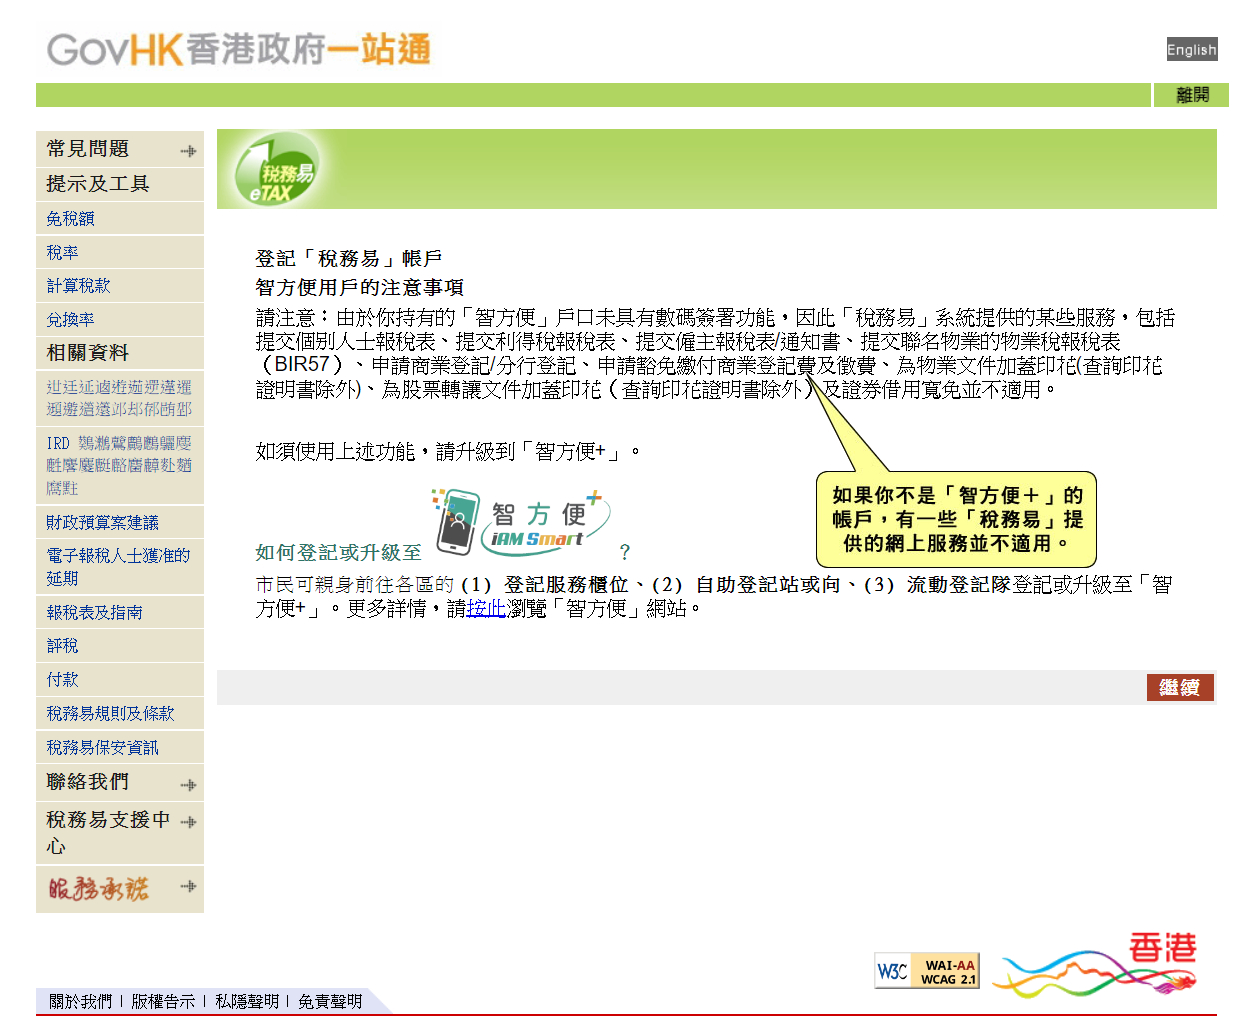Screen dimensions: 1259x1020
Task: Open the 免稅額 sidebar link
Action: [x=70, y=218]
